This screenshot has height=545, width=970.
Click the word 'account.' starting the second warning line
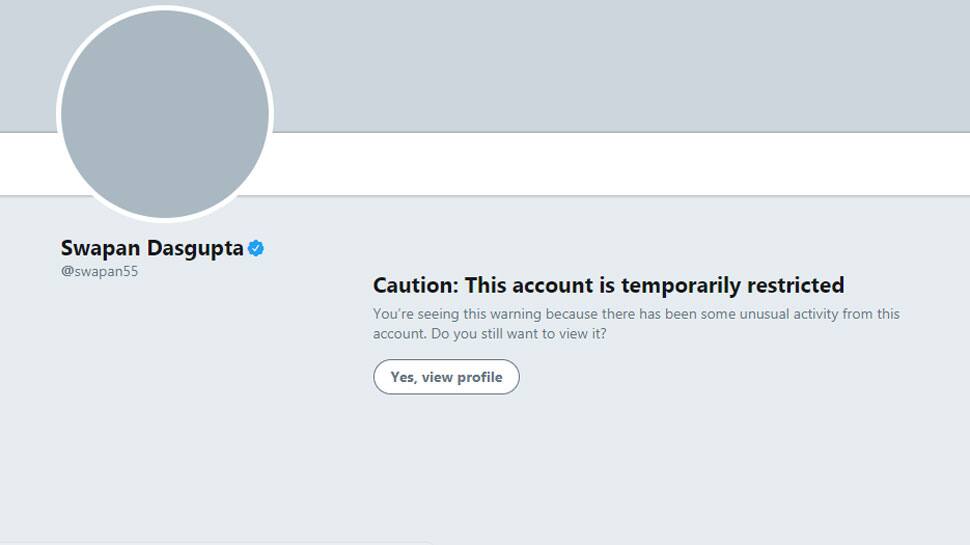coord(400,333)
